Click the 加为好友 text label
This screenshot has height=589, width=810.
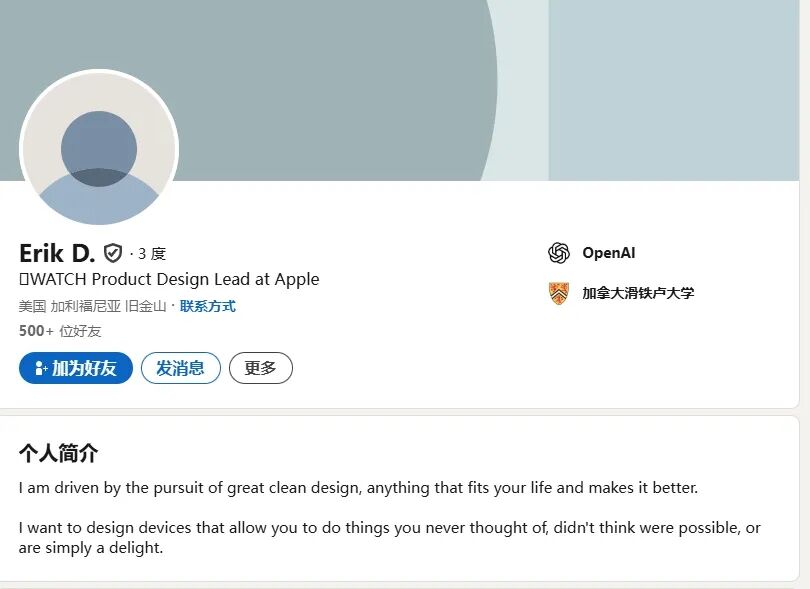(x=85, y=368)
